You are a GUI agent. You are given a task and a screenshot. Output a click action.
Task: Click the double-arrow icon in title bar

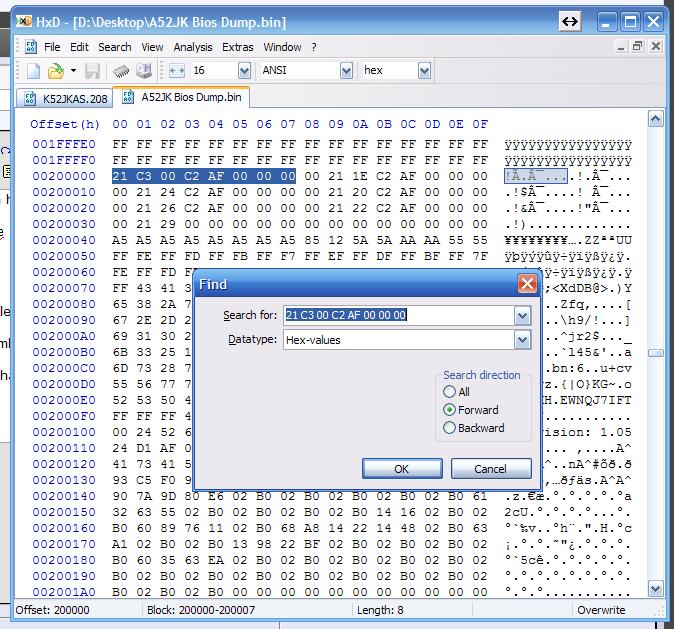tap(570, 21)
